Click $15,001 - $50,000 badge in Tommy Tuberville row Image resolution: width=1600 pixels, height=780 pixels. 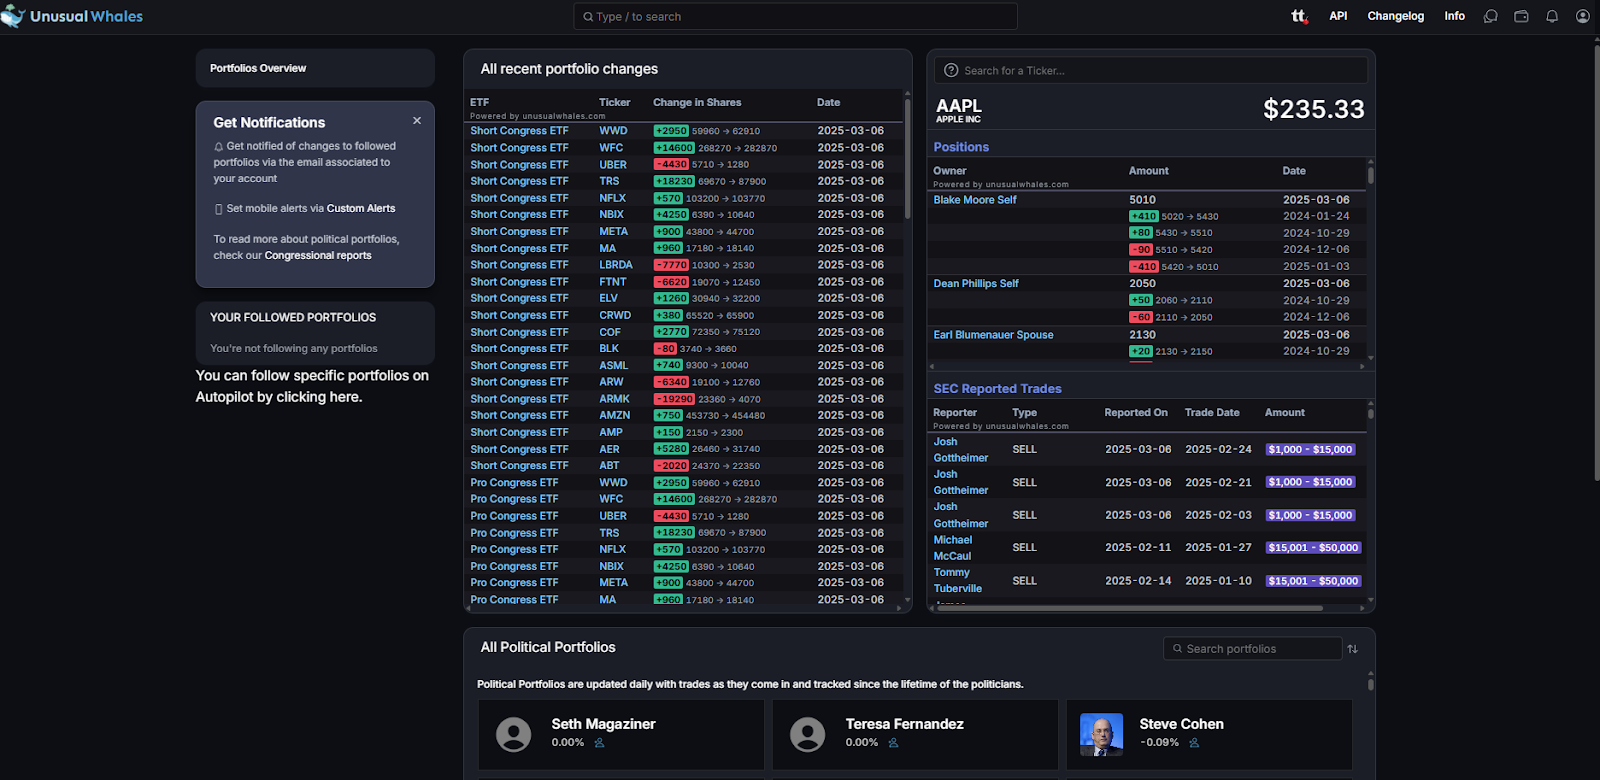click(1313, 581)
